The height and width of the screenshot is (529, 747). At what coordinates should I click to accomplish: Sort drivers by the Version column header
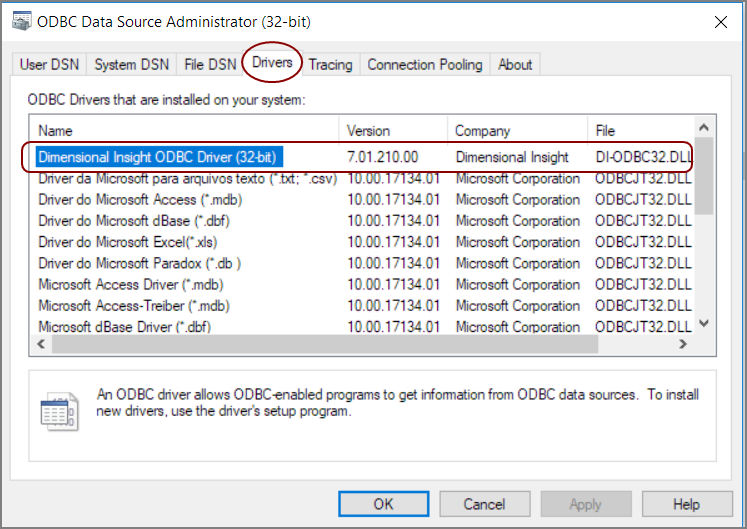(x=393, y=131)
